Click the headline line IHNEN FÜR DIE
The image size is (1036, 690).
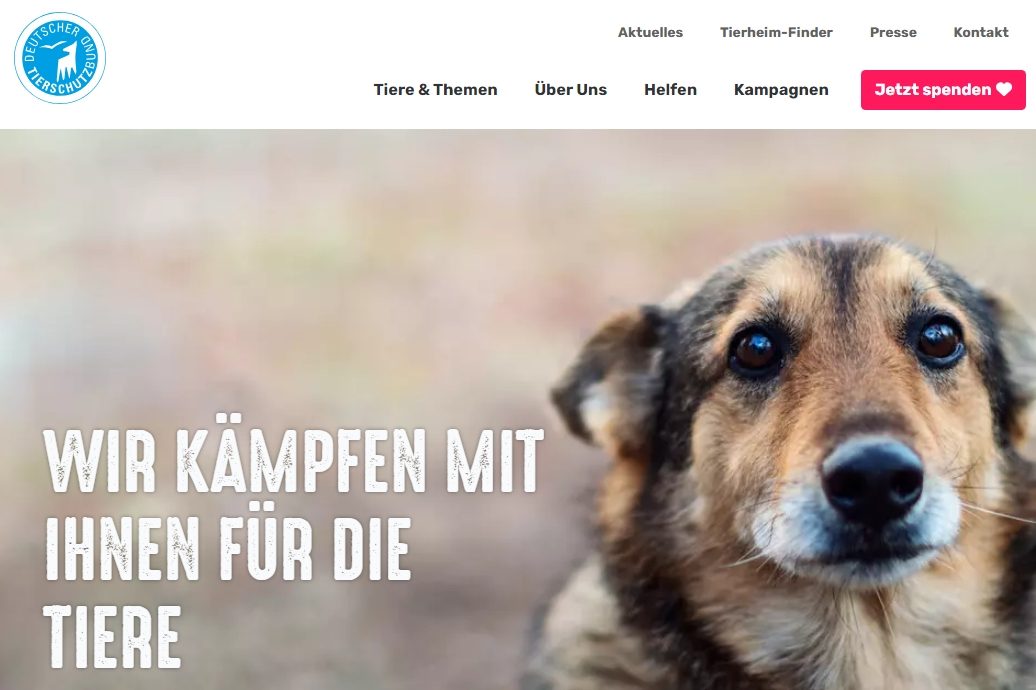pyautogui.click(x=227, y=549)
